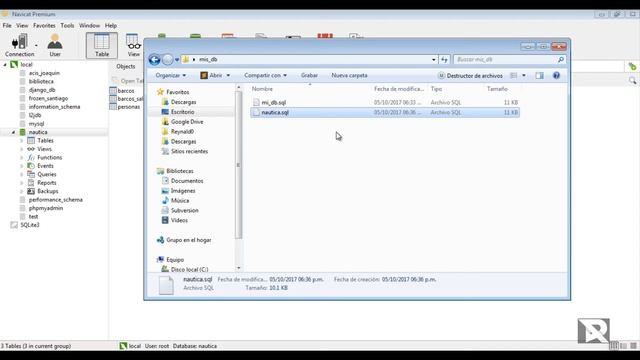Screen dimensions: 640x360
Task: Open the Tools menu in Navicat
Action: pos(67,25)
